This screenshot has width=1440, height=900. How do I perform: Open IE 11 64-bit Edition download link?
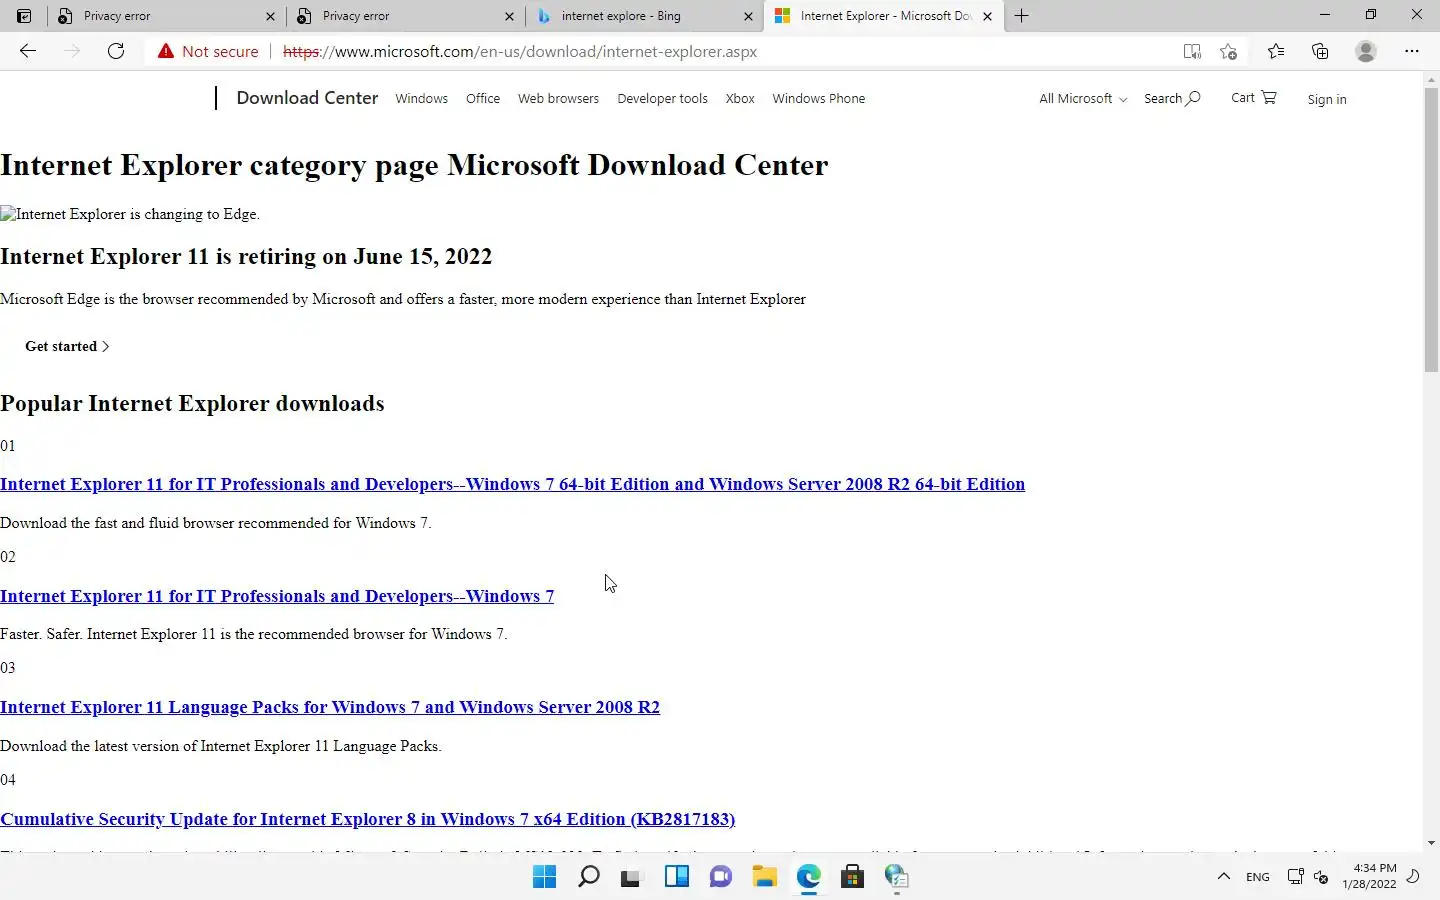click(512, 484)
